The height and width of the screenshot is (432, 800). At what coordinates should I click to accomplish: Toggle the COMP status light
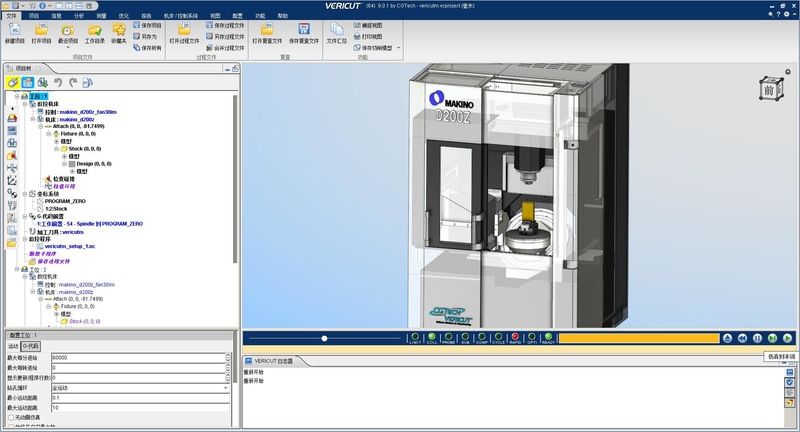coord(482,337)
